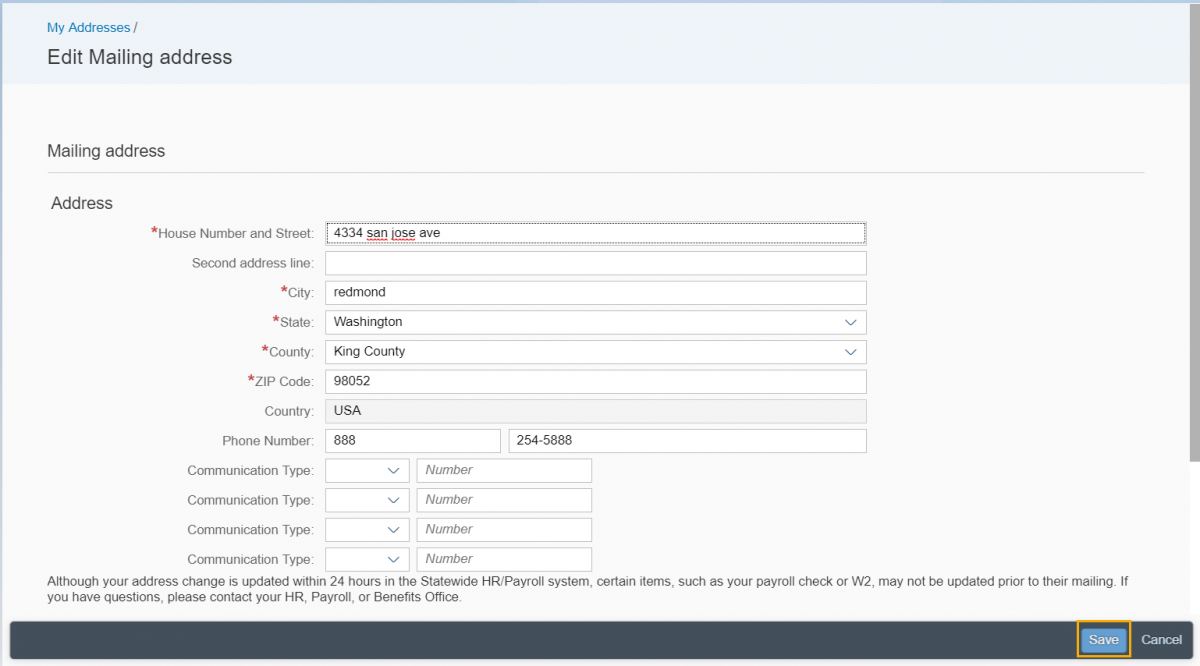Screen dimensions: 1200x666
Task: Cancel editing the mailing address
Action: click(x=1161, y=640)
